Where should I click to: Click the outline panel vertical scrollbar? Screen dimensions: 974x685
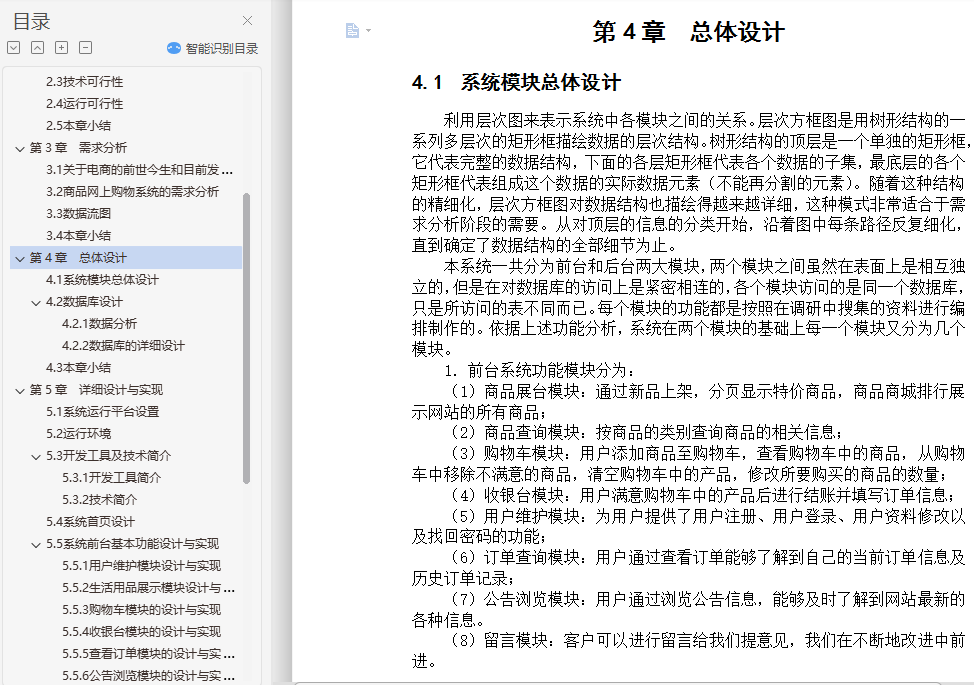(x=247, y=338)
